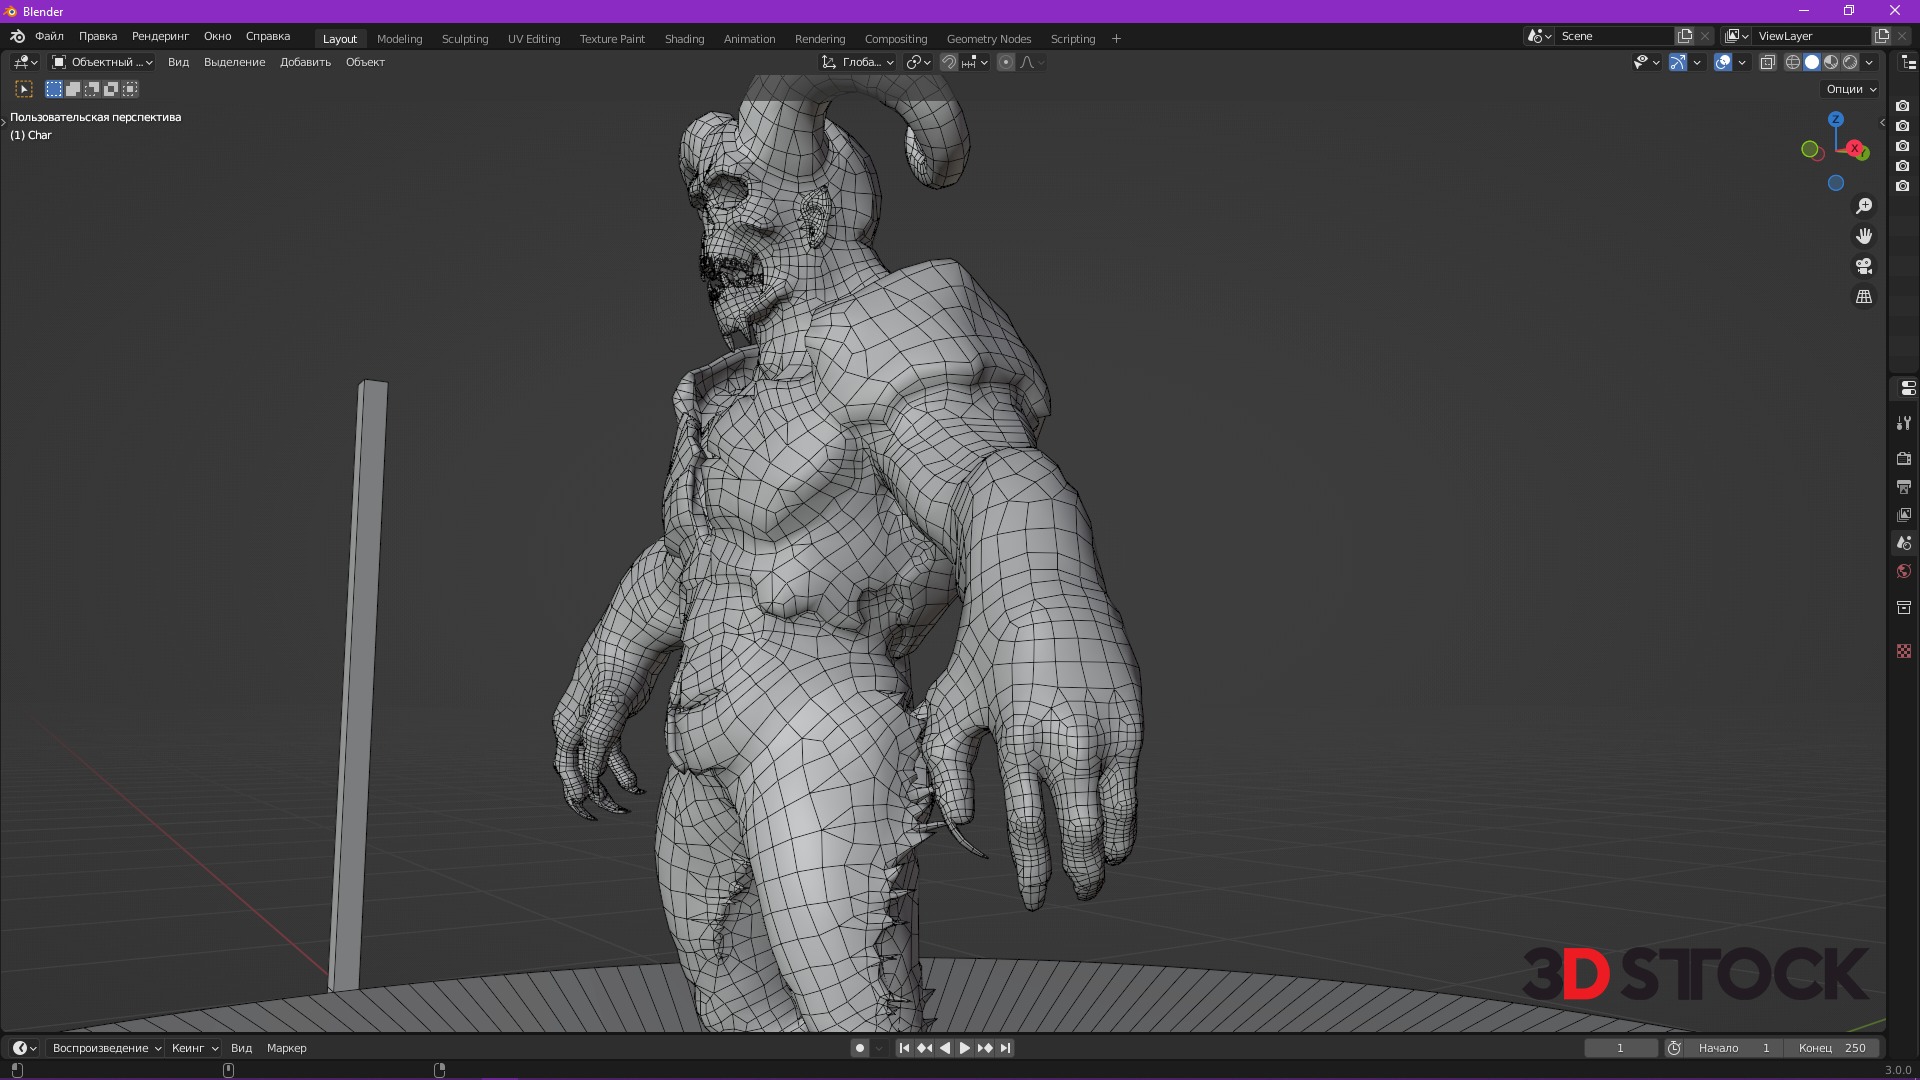The image size is (1920, 1080).
Task: Toggle viewport gizmos display button
Action: 1678,62
